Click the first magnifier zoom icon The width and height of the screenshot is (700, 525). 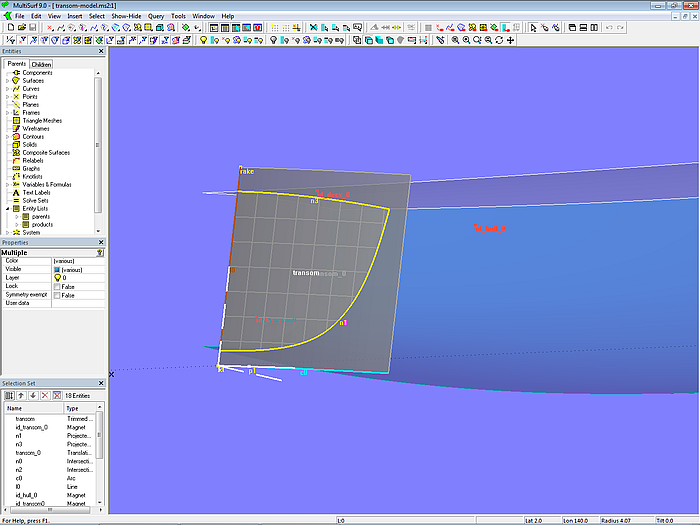455,41
